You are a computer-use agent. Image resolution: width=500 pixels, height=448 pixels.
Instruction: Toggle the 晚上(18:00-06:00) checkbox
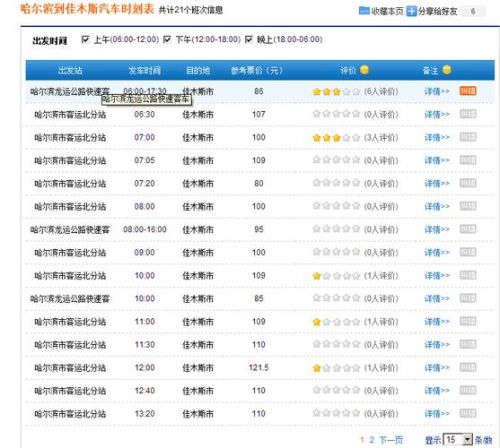(x=249, y=39)
